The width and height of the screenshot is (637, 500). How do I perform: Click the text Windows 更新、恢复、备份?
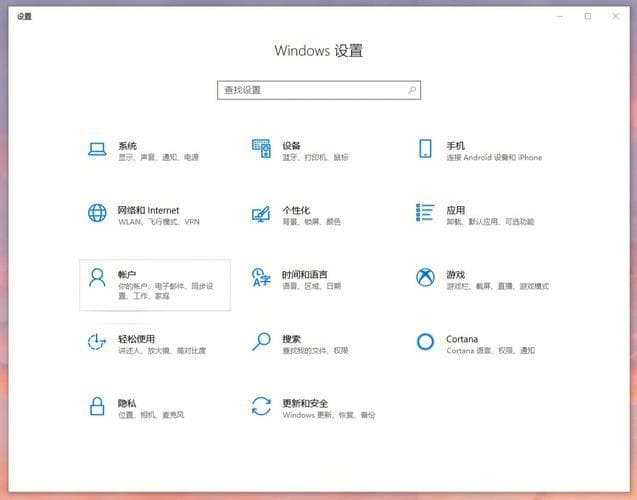[x=329, y=415]
